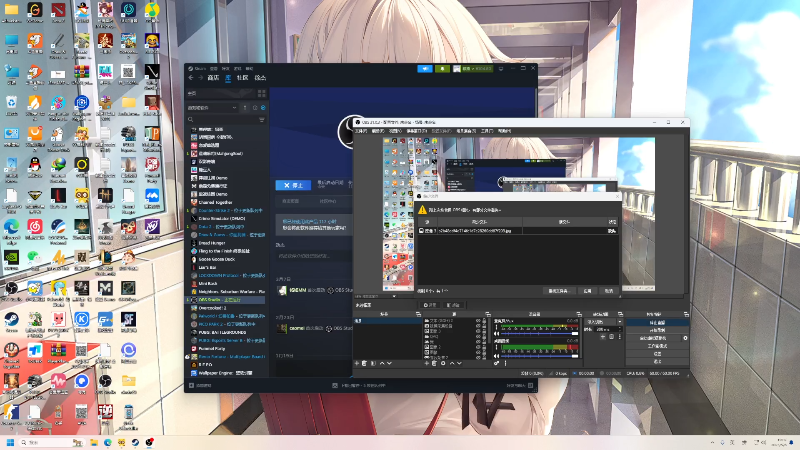
Task: Select missing image file row in dialog table
Action: tap(517, 231)
